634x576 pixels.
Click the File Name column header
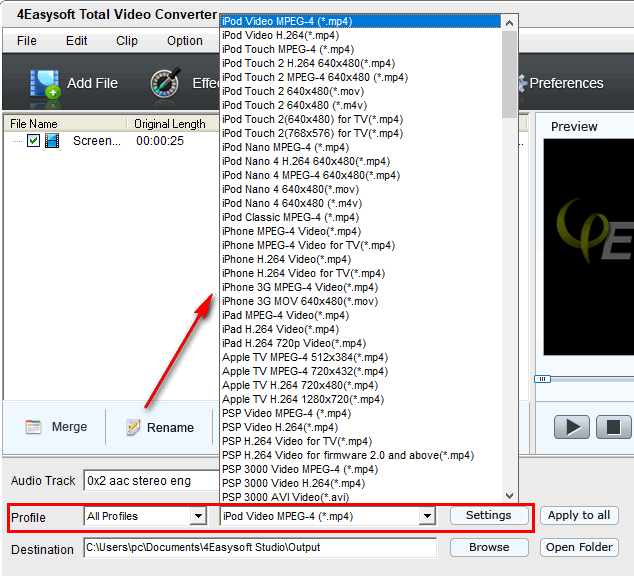65,124
